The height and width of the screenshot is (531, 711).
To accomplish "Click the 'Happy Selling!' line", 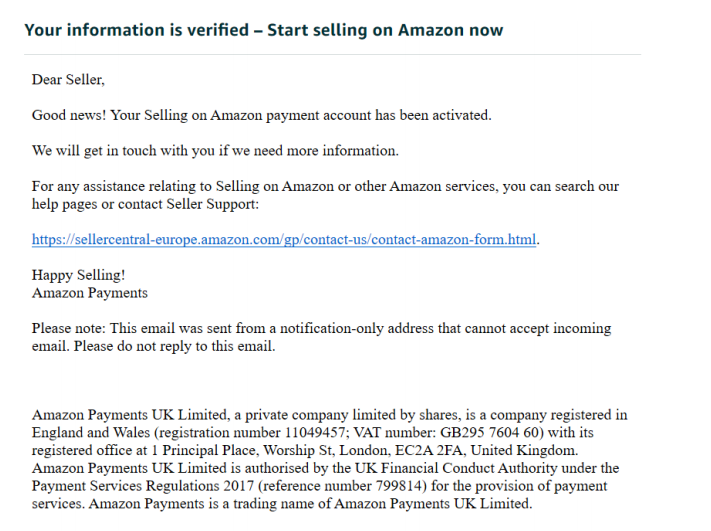I will tap(78, 275).
